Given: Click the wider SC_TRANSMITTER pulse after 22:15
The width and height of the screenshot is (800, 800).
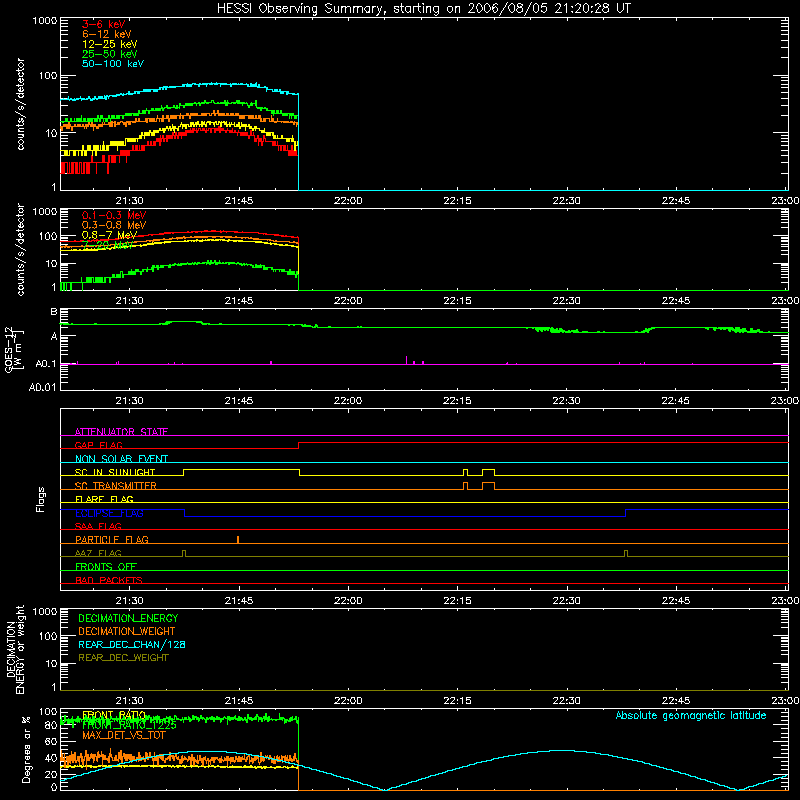Looking at the screenshot, I should click(488, 485).
